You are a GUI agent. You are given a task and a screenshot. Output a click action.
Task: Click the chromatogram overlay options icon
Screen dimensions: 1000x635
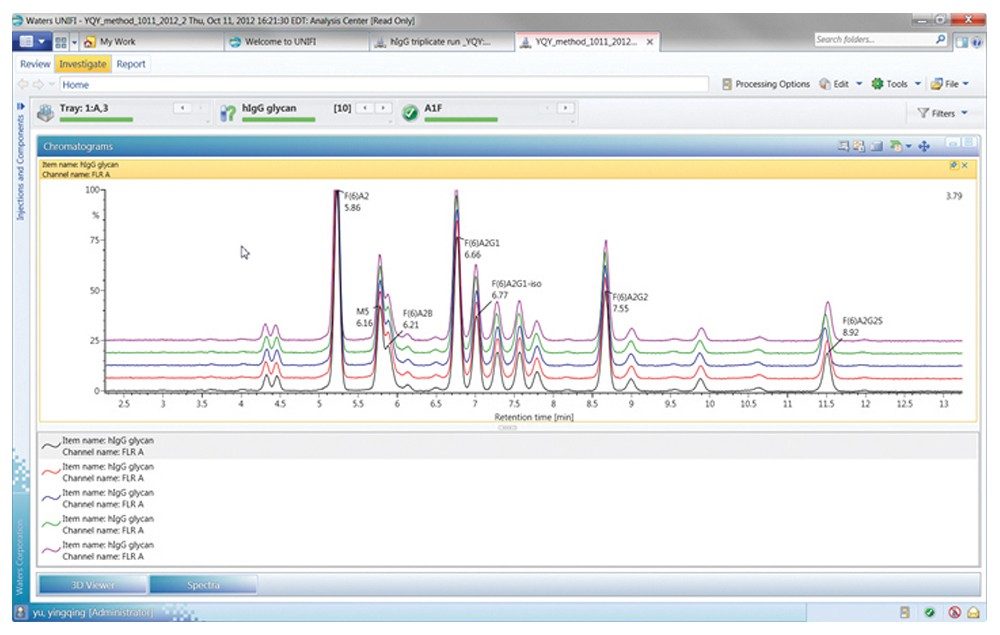point(895,146)
